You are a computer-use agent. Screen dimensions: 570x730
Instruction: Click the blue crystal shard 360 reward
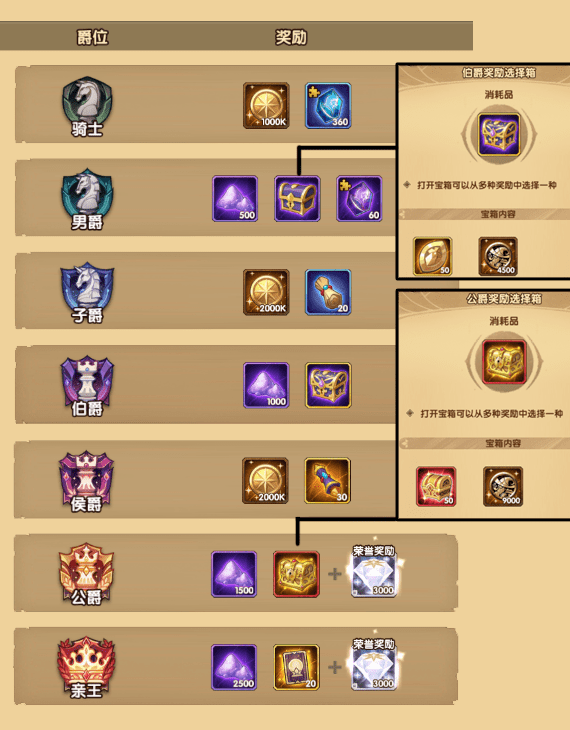328,106
